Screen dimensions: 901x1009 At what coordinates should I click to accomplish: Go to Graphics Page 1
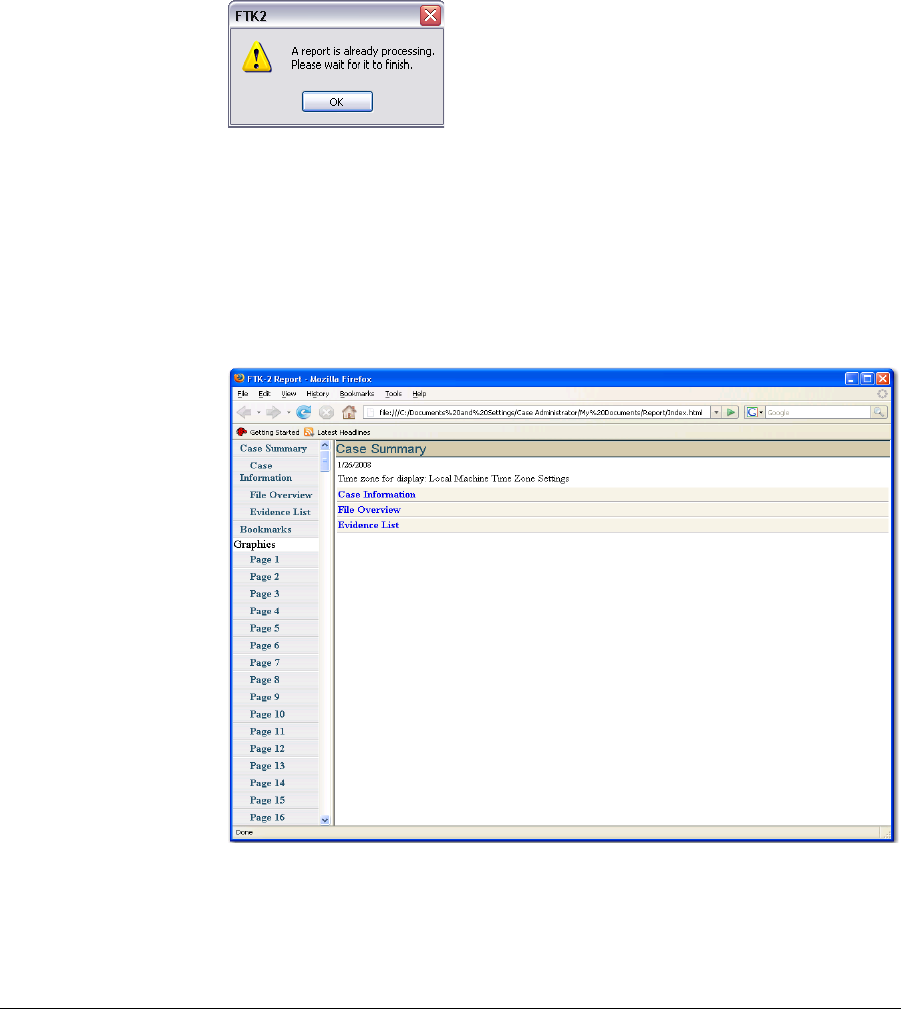point(265,560)
